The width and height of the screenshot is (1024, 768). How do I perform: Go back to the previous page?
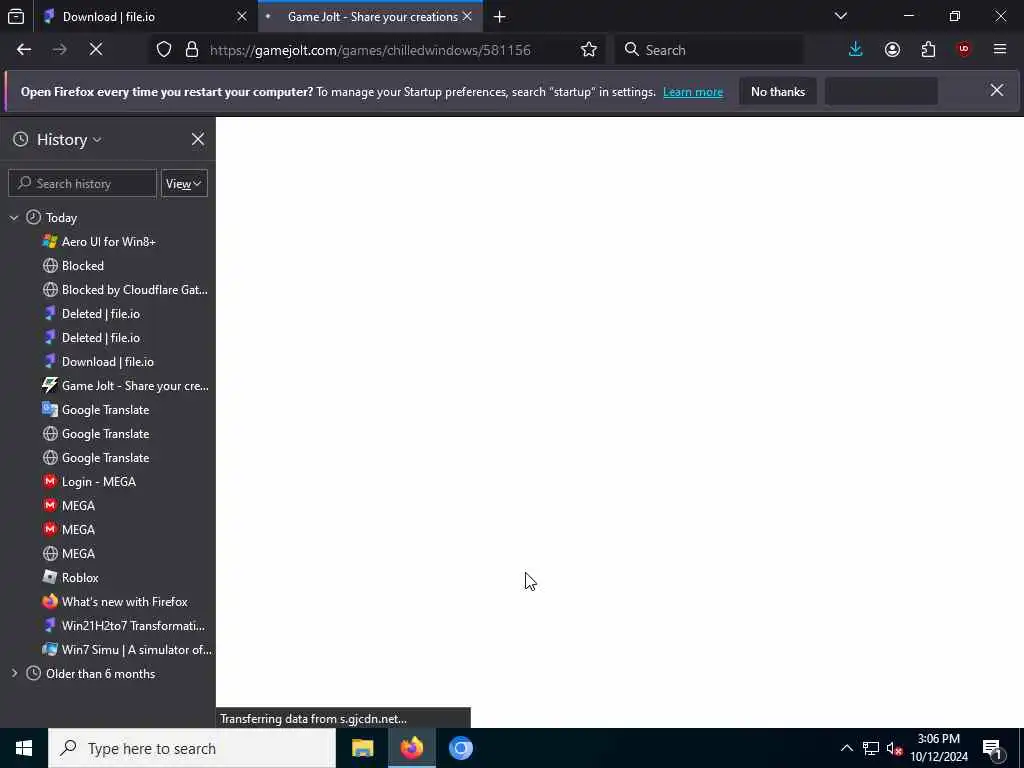24,50
